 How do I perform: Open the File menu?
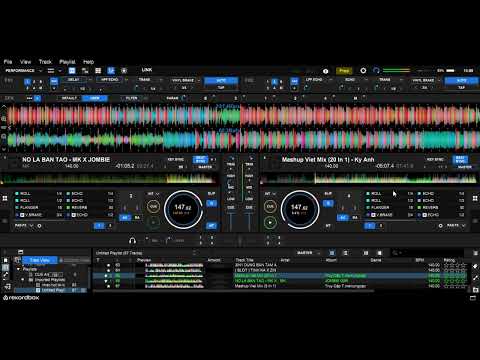point(8,62)
